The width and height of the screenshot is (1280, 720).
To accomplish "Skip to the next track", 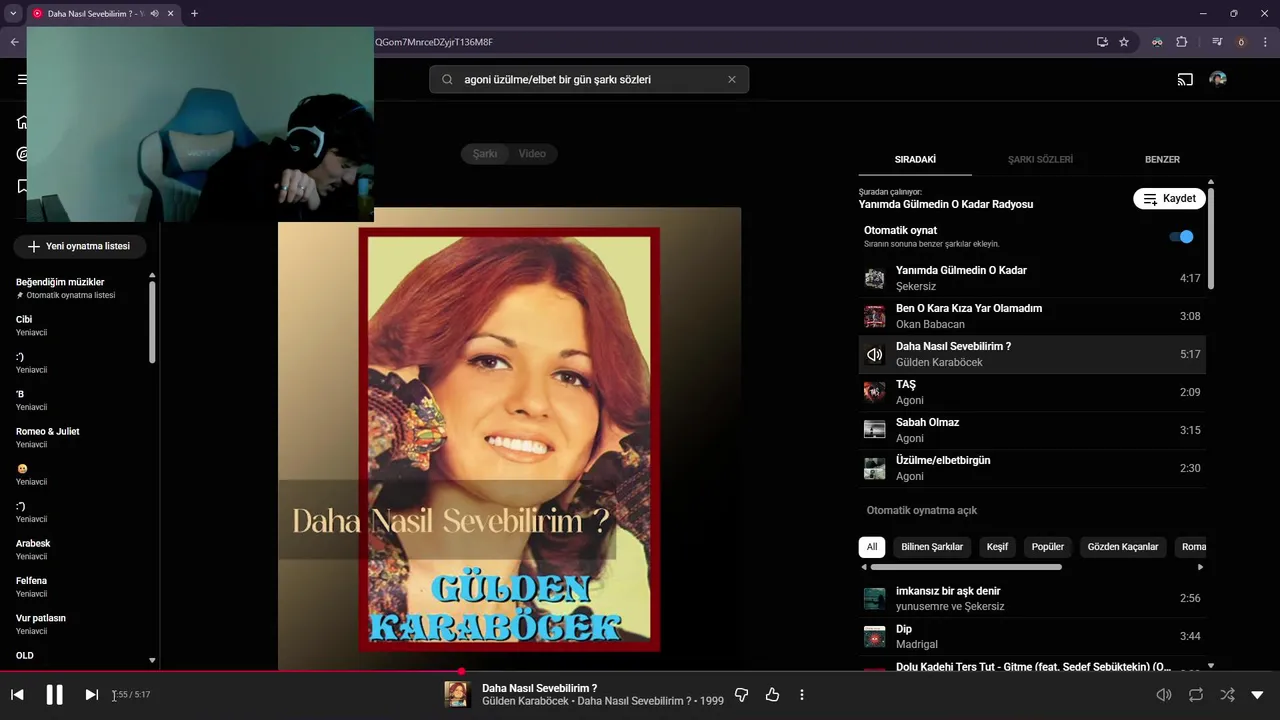I will 91,695.
